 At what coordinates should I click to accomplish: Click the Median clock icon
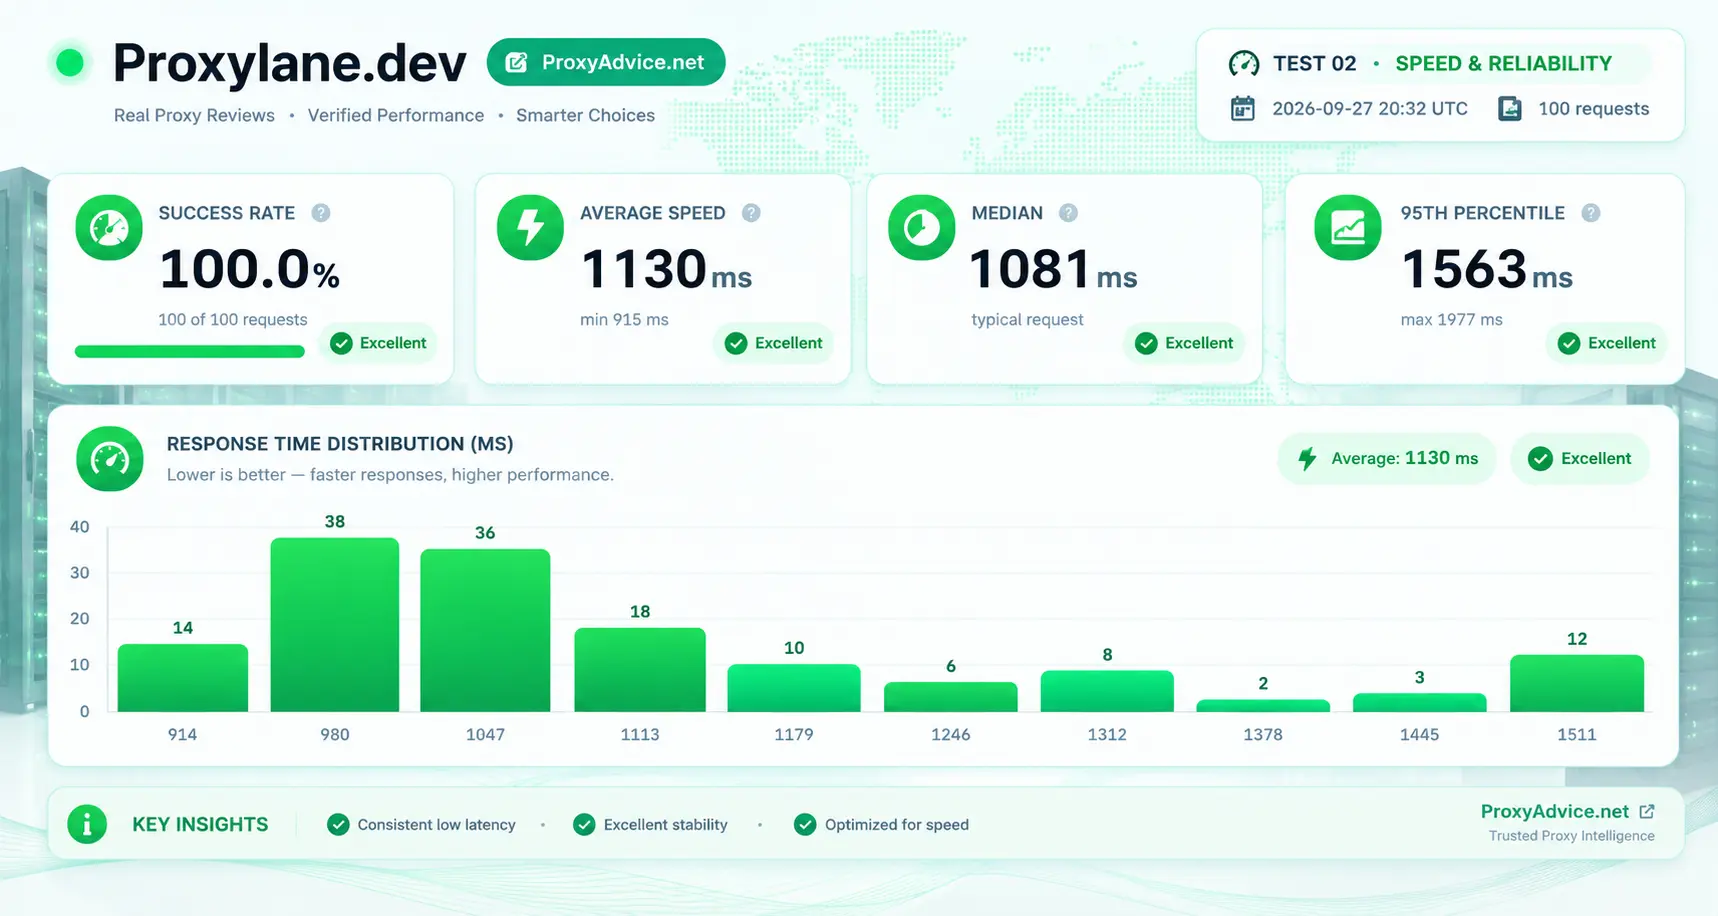921,228
